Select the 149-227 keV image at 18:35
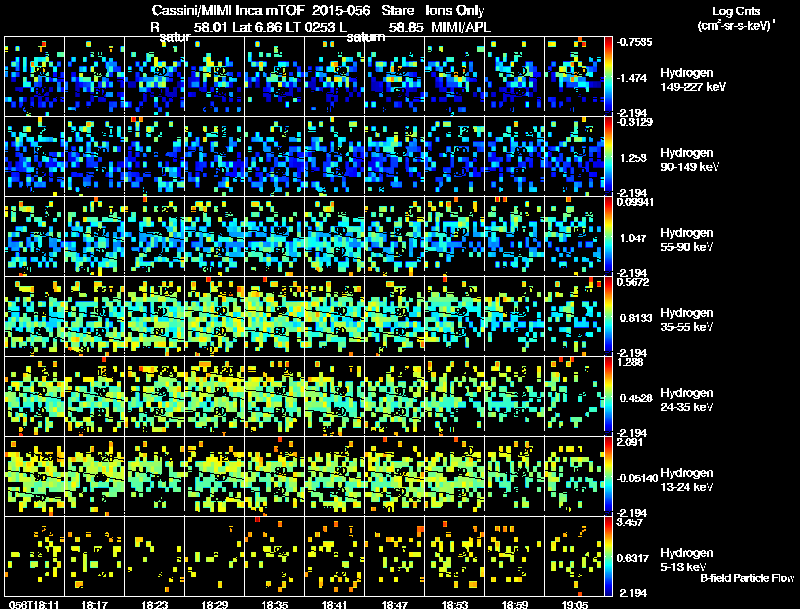Viewport: 800px width, 609px height. click(274, 75)
